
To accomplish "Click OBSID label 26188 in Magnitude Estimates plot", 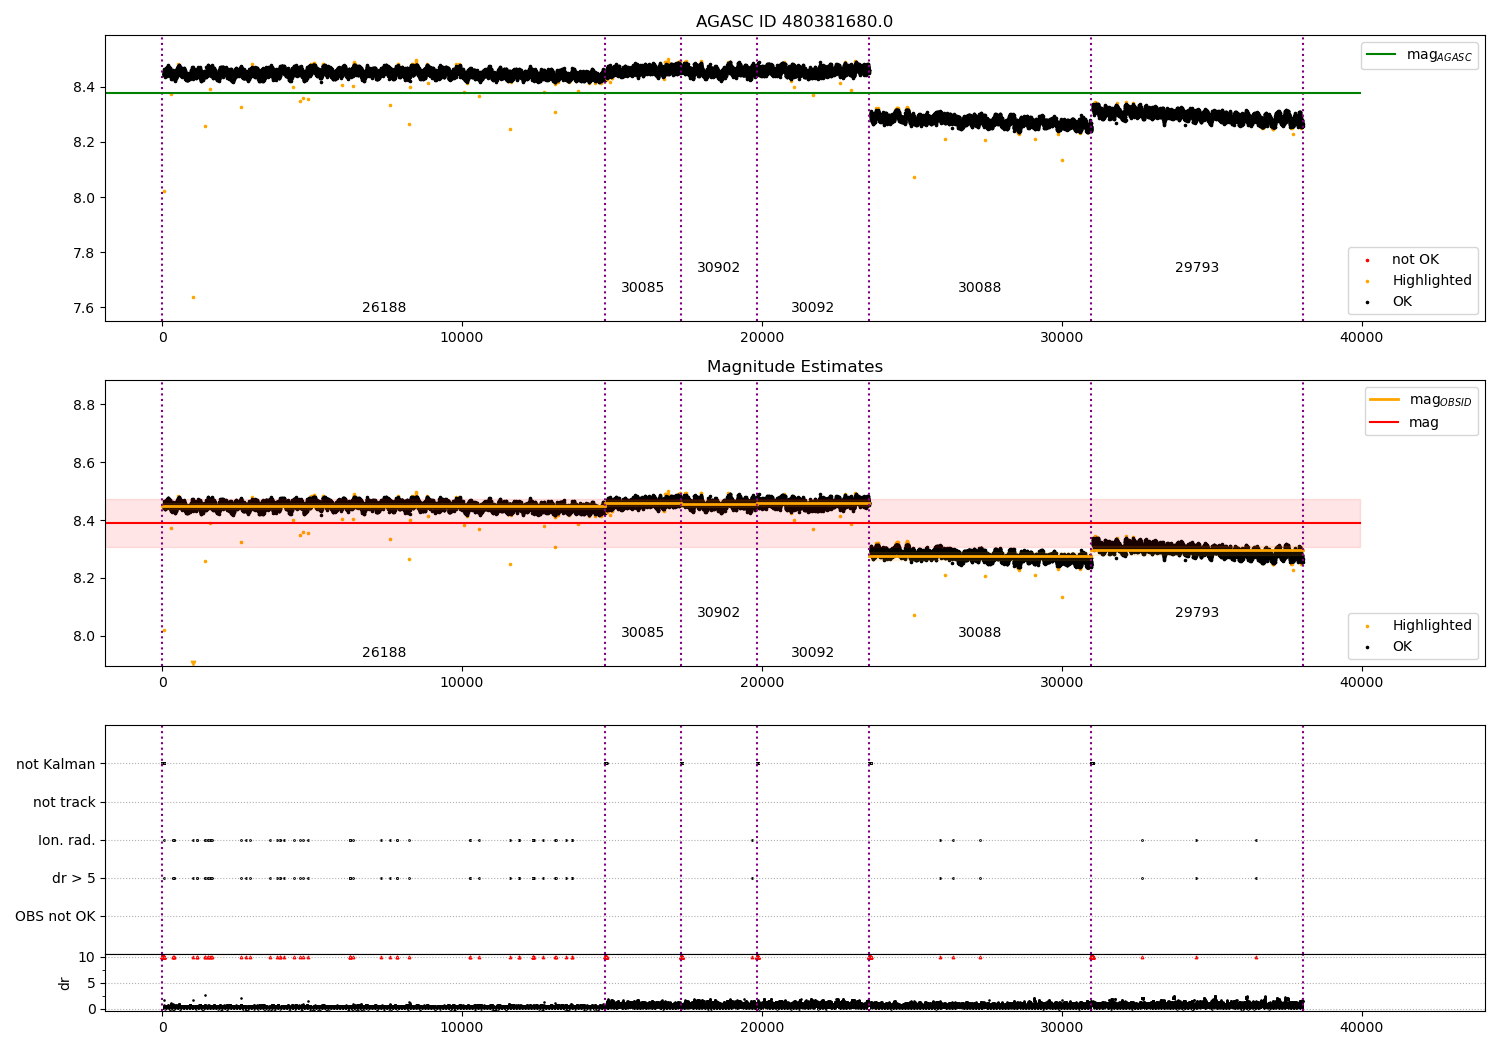I will (384, 653).
